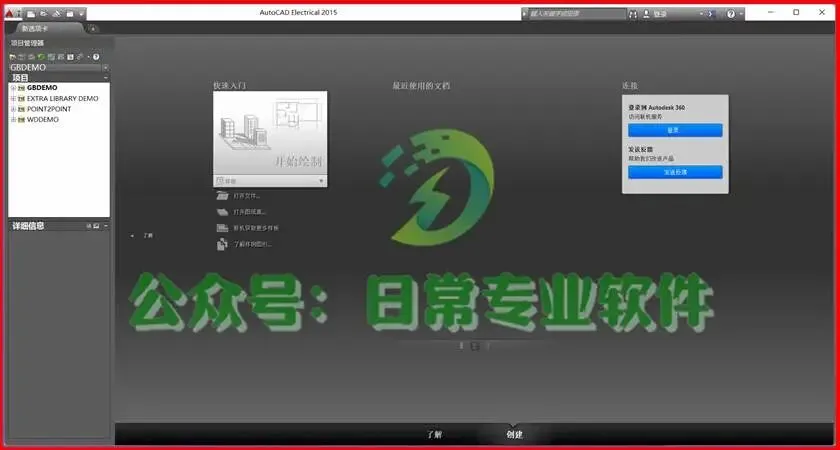840x450 pixels.
Task: Click the project icon beside POINT2POINT
Action: pyautogui.click(x=21, y=109)
